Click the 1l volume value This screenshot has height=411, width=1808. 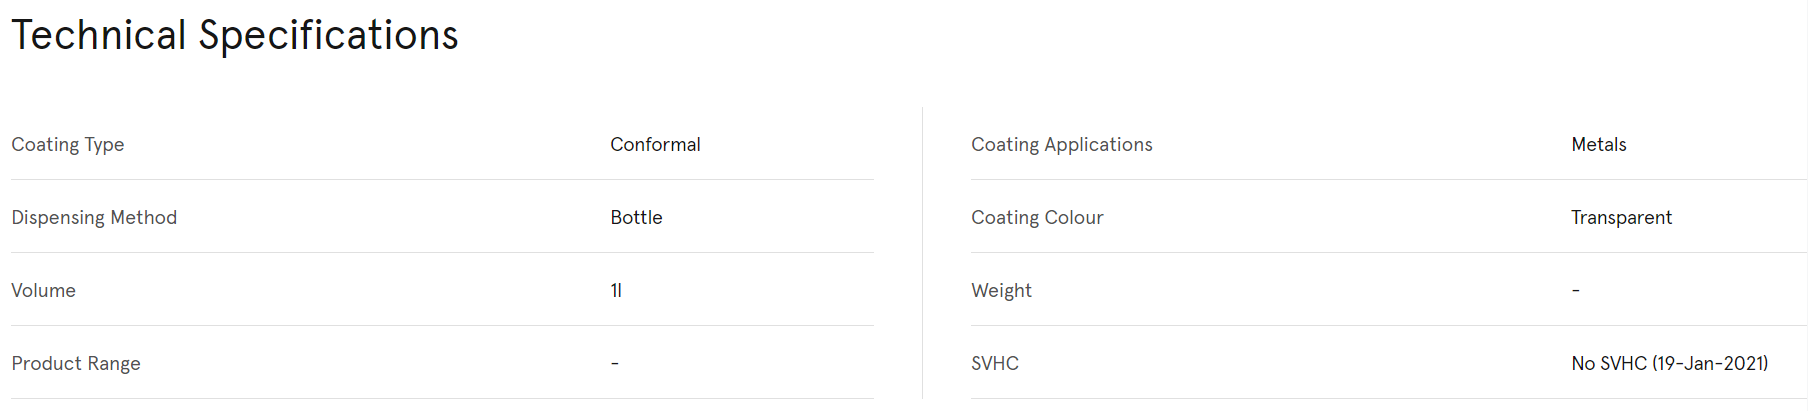pyautogui.click(x=616, y=291)
